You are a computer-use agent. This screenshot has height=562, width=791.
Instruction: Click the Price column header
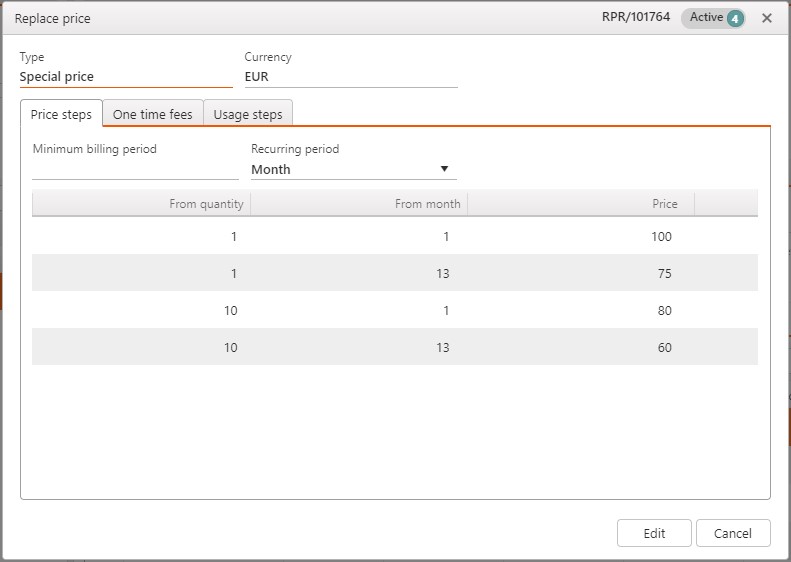click(x=581, y=204)
